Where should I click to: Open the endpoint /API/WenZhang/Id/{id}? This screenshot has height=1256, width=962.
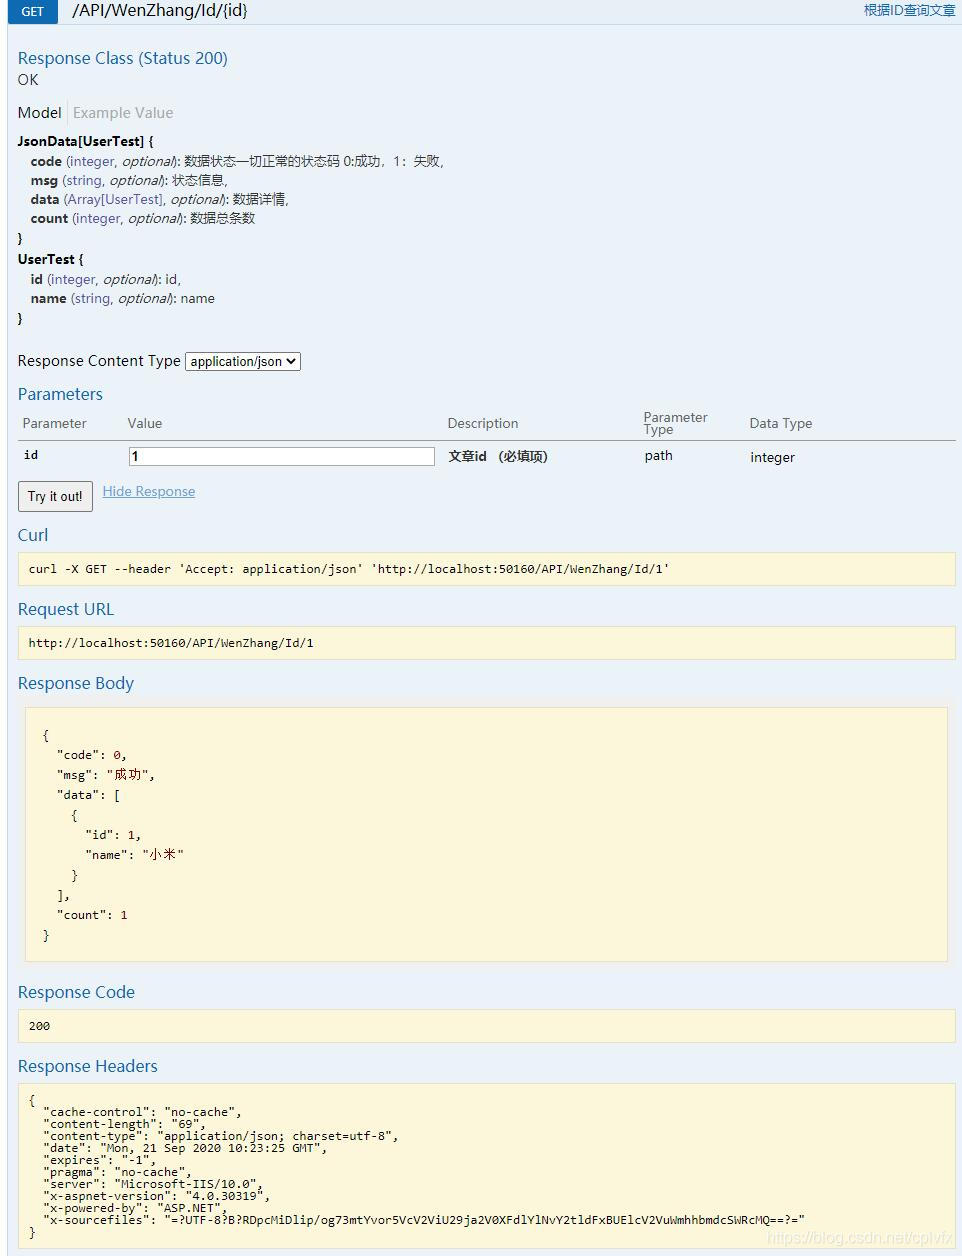tap(156, 11)
